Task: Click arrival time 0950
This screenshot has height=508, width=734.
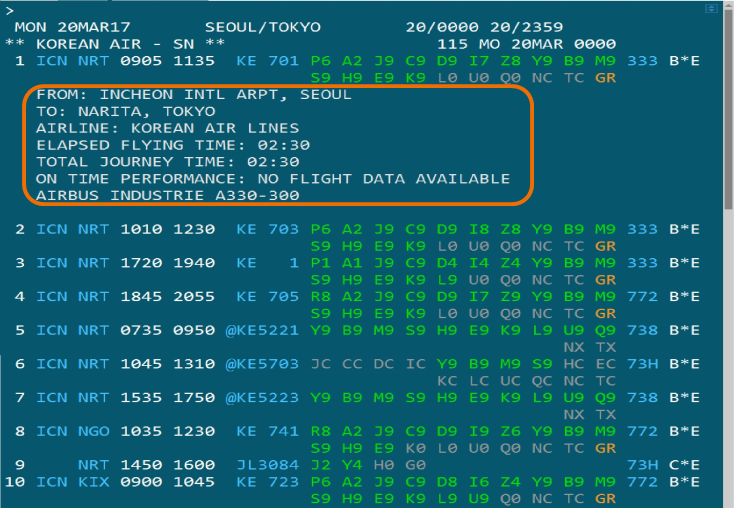Action: 194,331
